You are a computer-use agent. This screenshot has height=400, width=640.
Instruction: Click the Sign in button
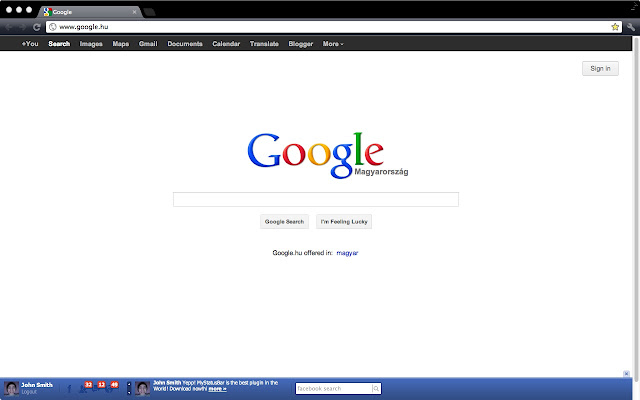[600, 69]
